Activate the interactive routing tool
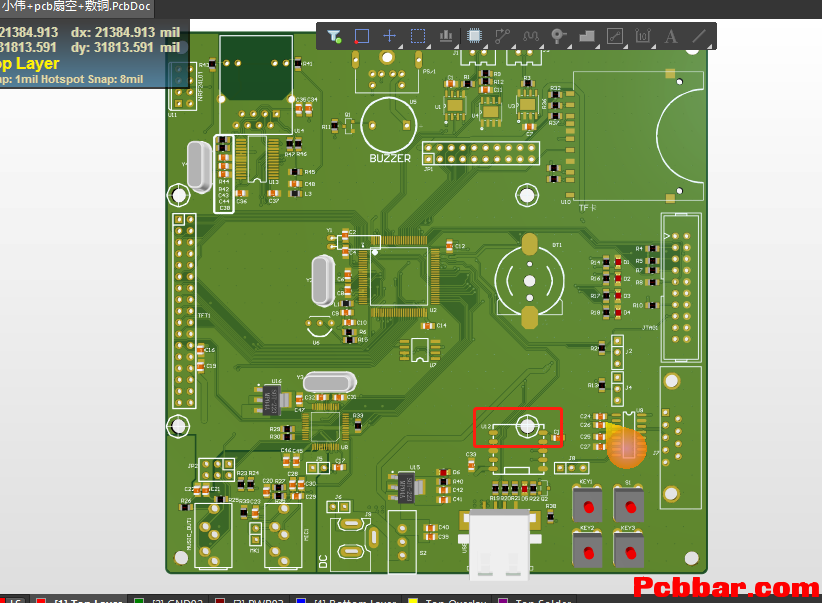 coord(502,36)
